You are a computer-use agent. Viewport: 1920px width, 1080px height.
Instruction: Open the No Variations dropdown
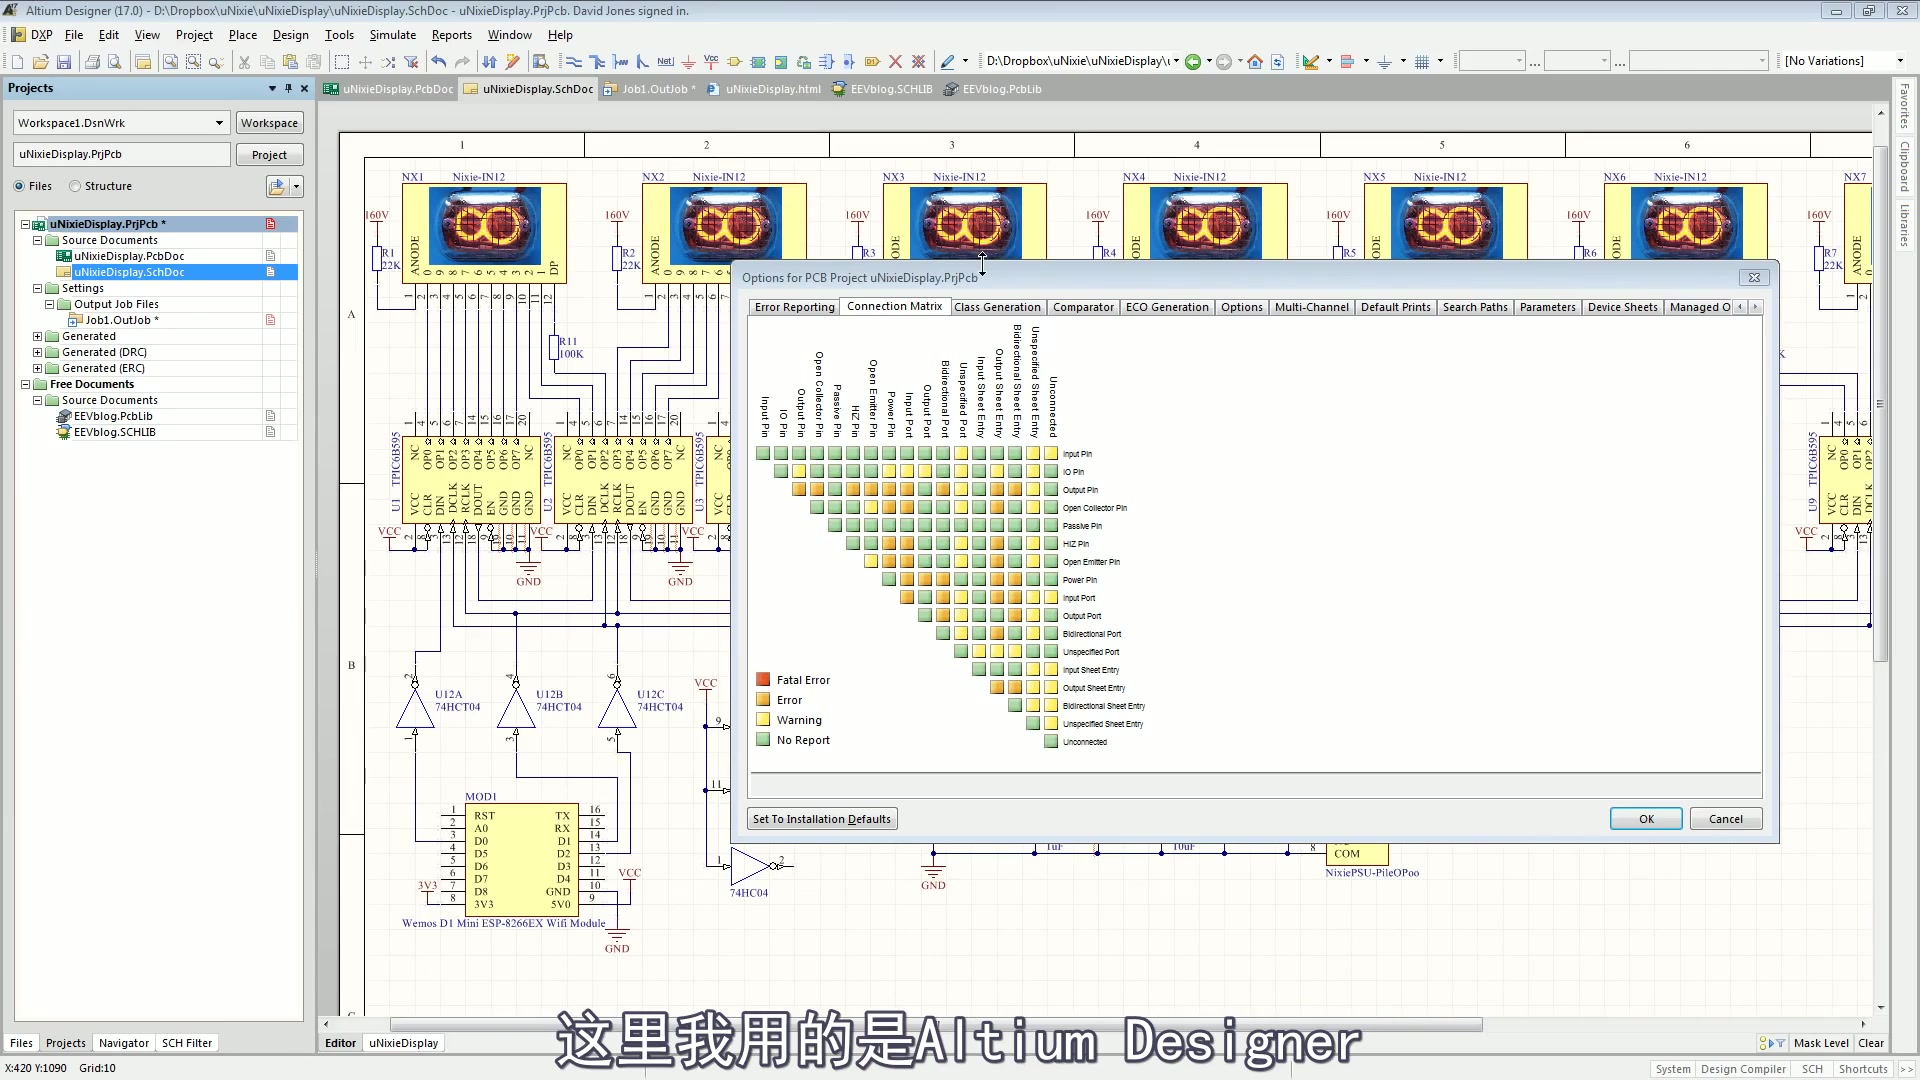(1900, 61)
